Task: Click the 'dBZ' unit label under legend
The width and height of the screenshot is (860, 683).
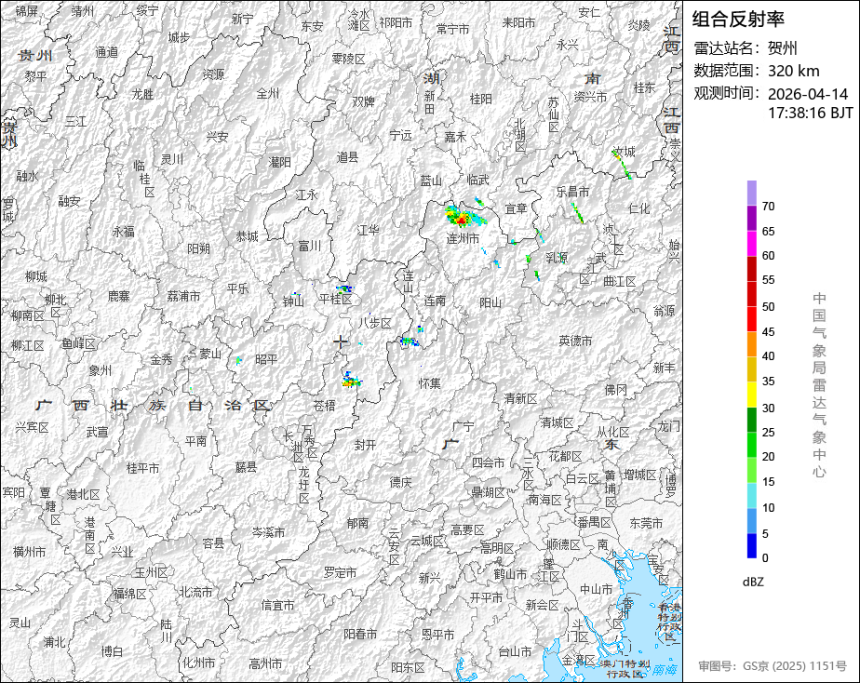Action: (x=753, y=582)
